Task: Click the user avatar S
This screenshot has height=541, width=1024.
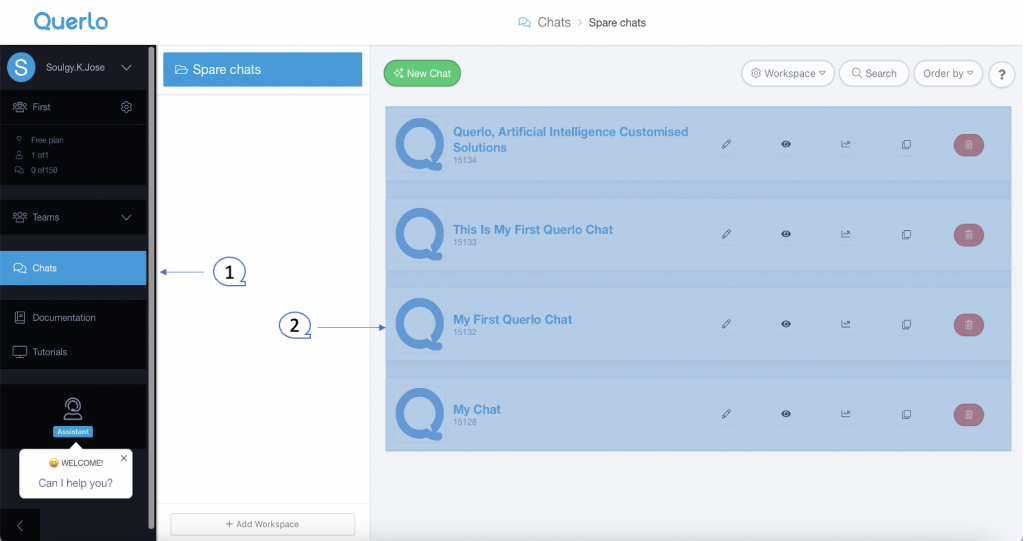Action: coord(21,67)
